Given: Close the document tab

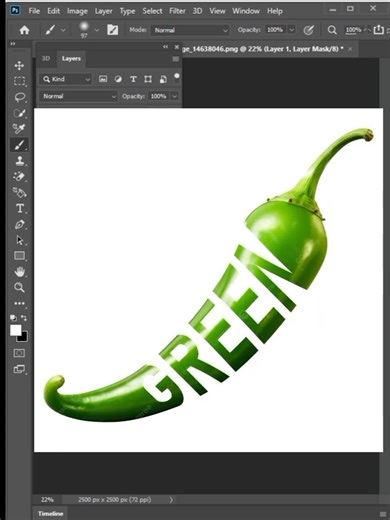Looking at the screenshot, I should [350, 49].
